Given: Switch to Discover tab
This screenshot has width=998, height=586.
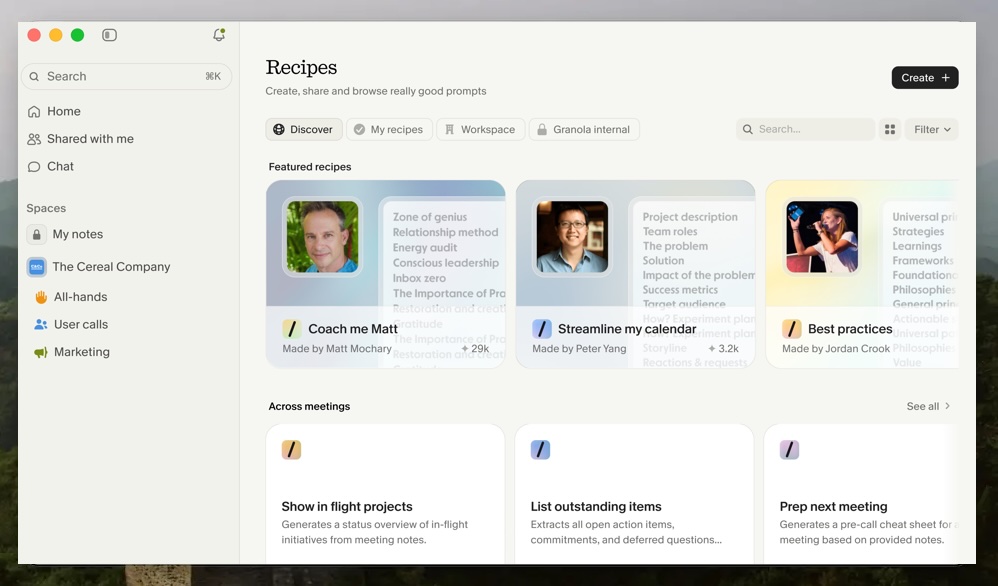Looking at the screenshot, I should click(x=304, y=129).
